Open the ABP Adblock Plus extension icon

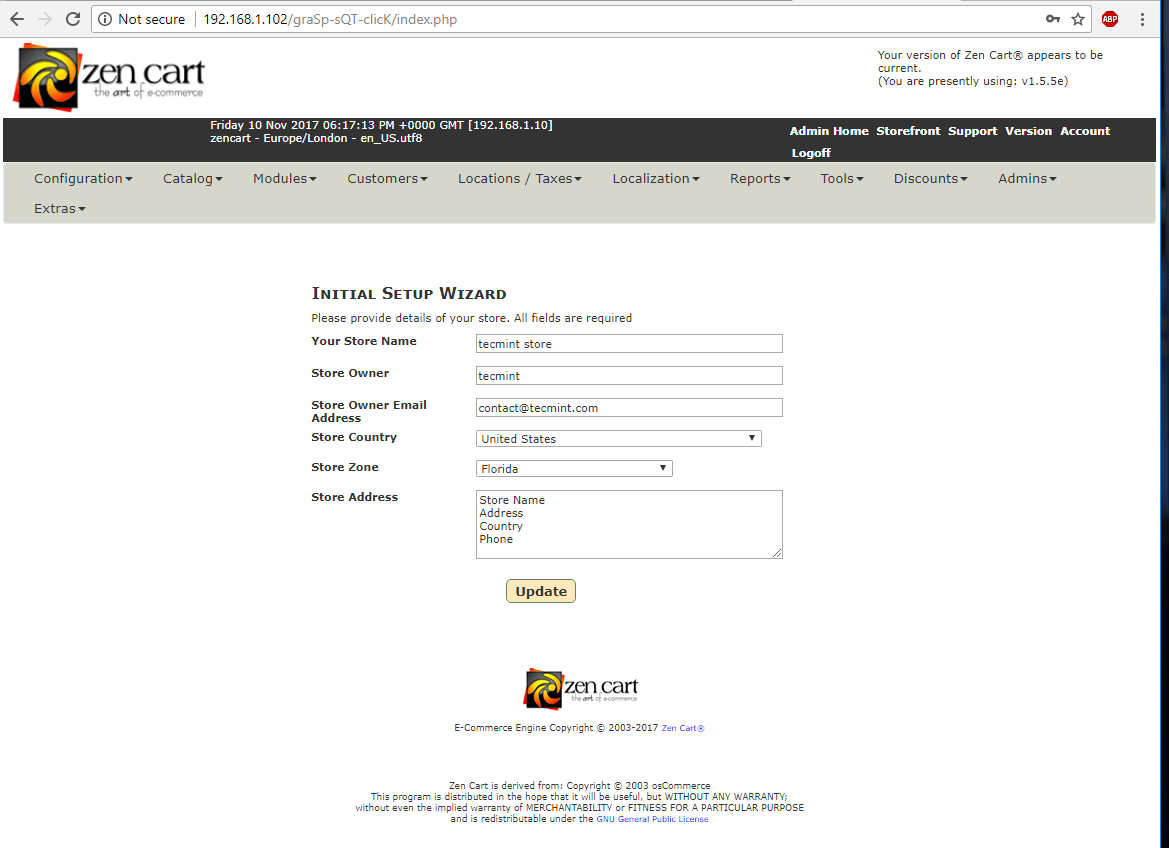tap(1110, 19)
